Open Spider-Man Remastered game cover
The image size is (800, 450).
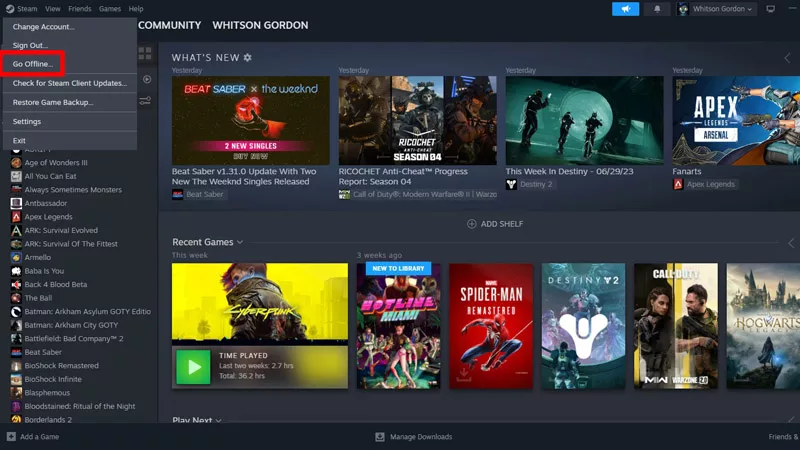[x=491, y=326]
